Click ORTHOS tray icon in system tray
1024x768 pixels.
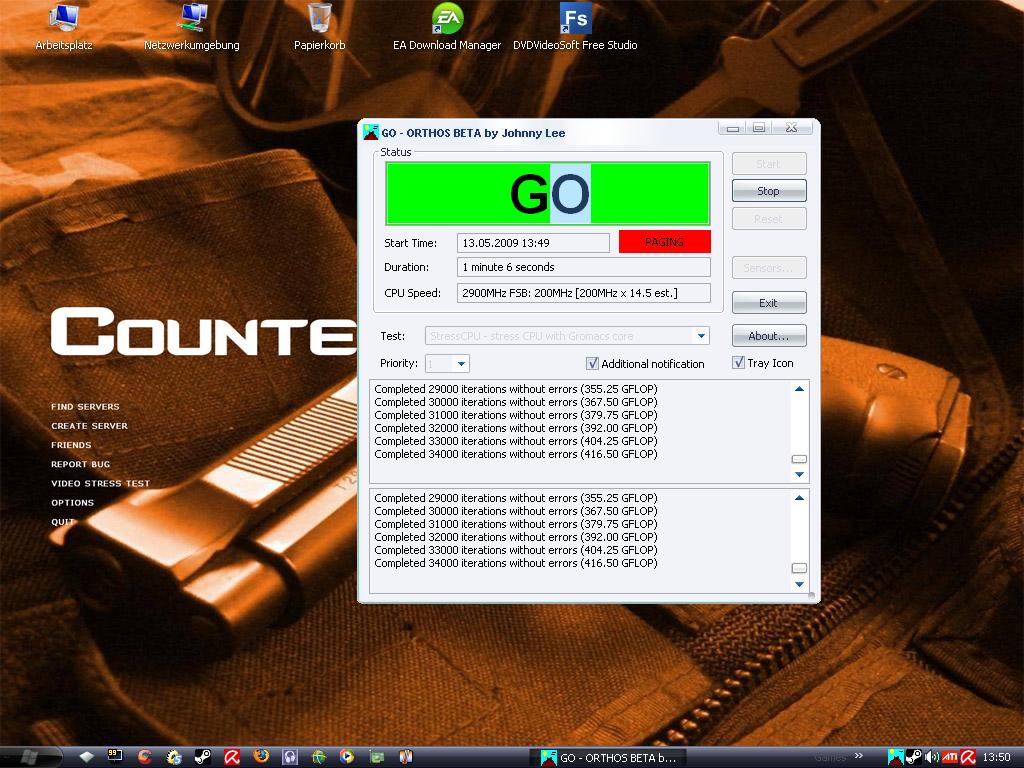895,757
